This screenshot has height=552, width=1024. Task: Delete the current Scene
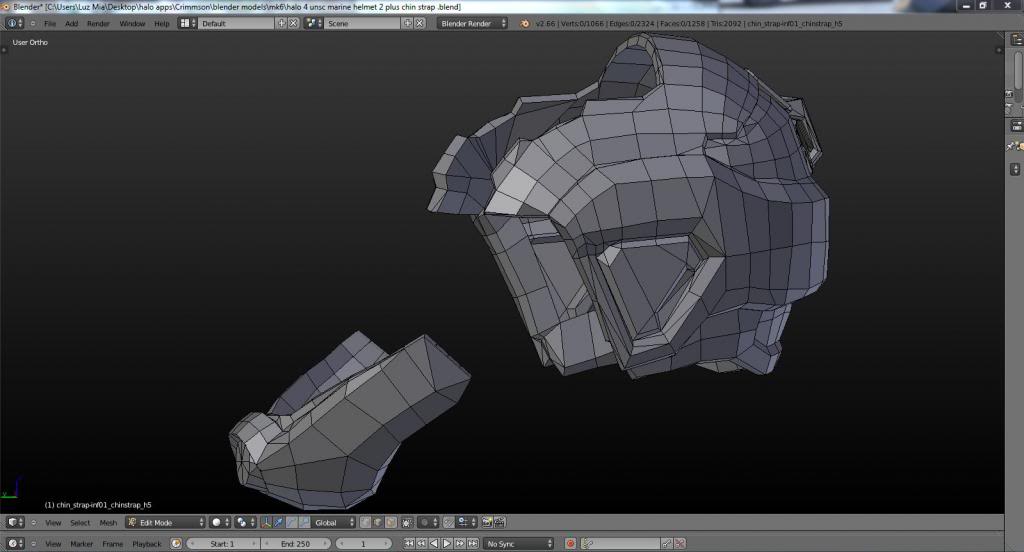(x=420, y=23)
